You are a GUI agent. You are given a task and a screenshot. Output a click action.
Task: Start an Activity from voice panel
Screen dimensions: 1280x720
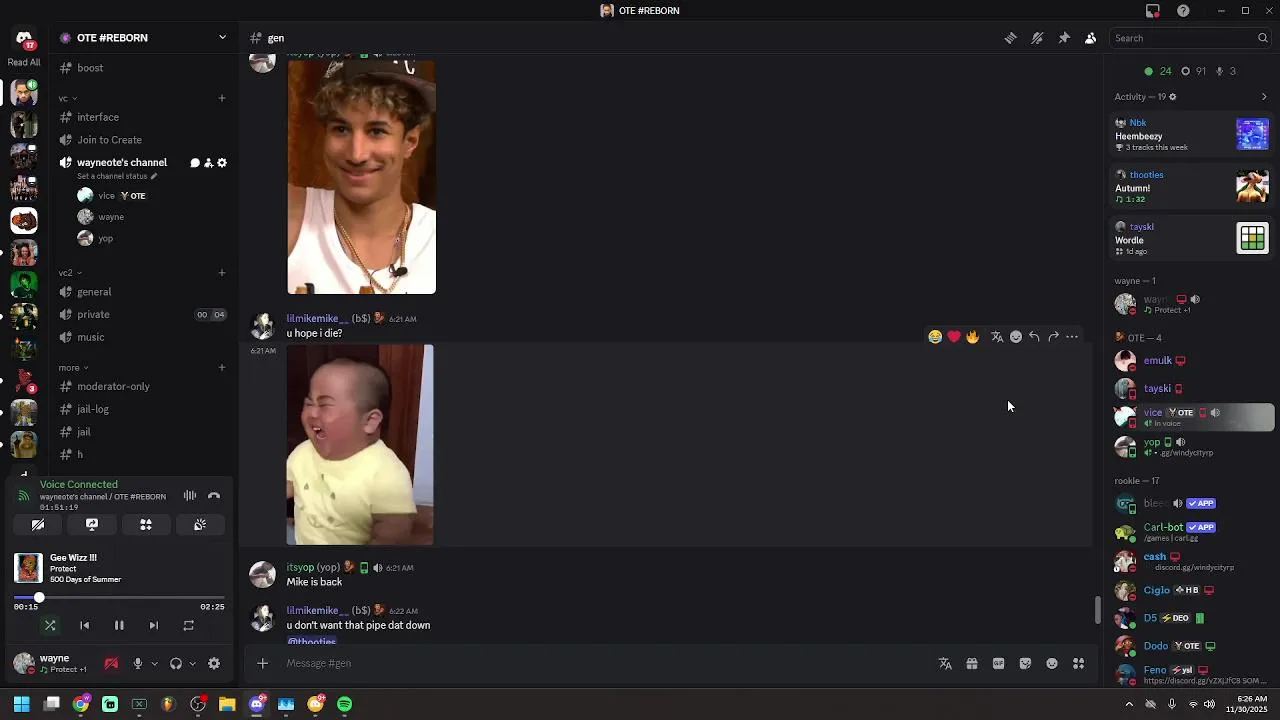click(x=146, y=525)
